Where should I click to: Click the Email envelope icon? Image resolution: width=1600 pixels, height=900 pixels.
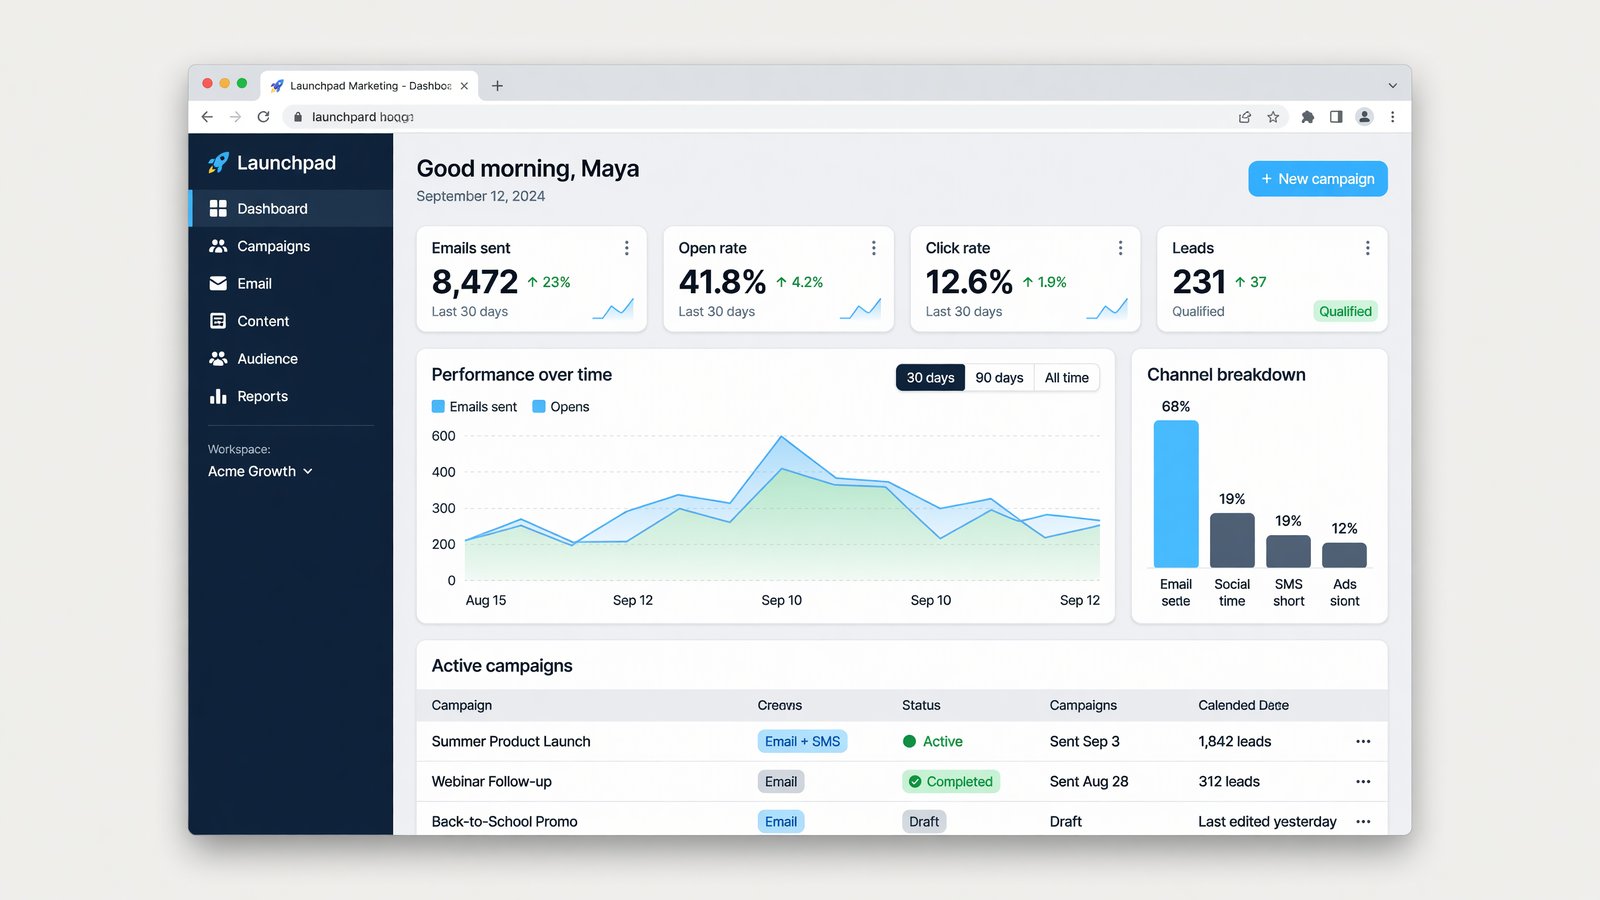(x=218, y=284)
